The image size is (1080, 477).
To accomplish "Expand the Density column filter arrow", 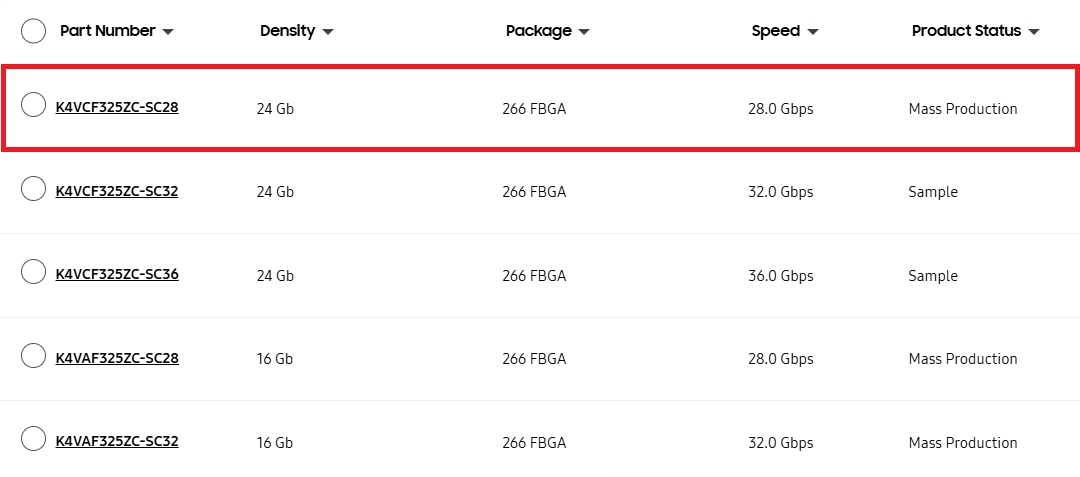I will 328,32.
